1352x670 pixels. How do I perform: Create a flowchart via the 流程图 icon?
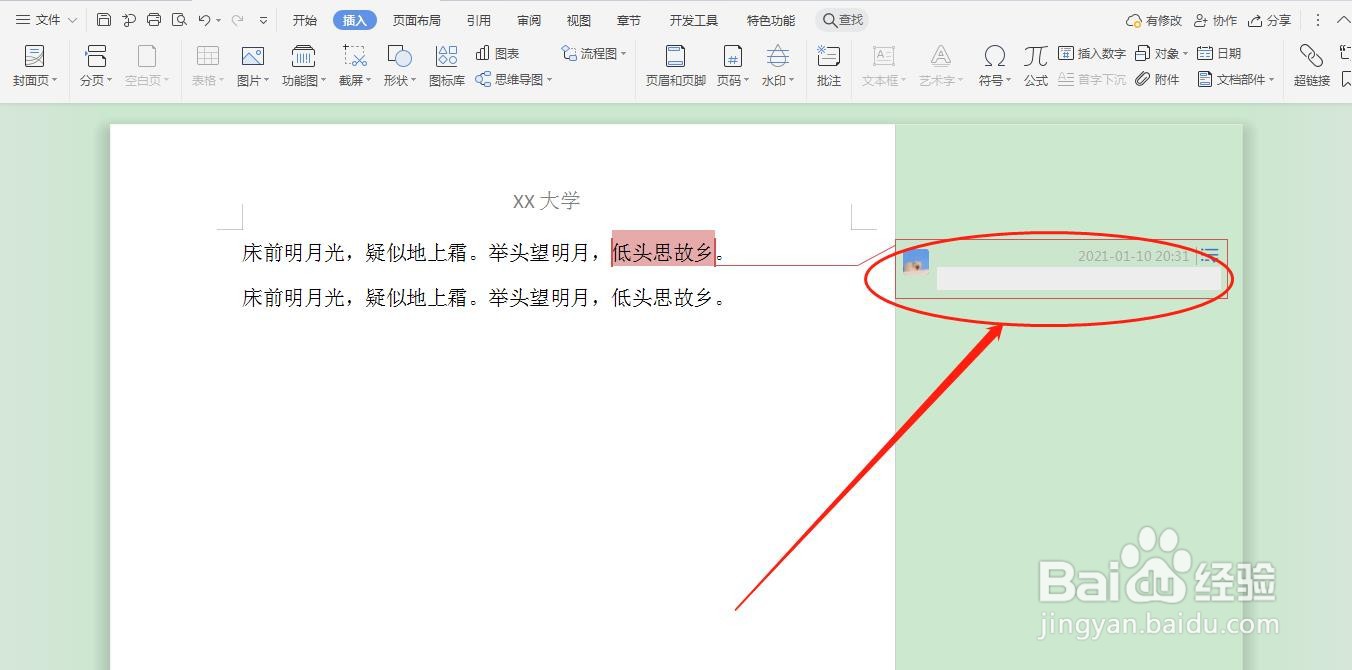tap(592, 54)
